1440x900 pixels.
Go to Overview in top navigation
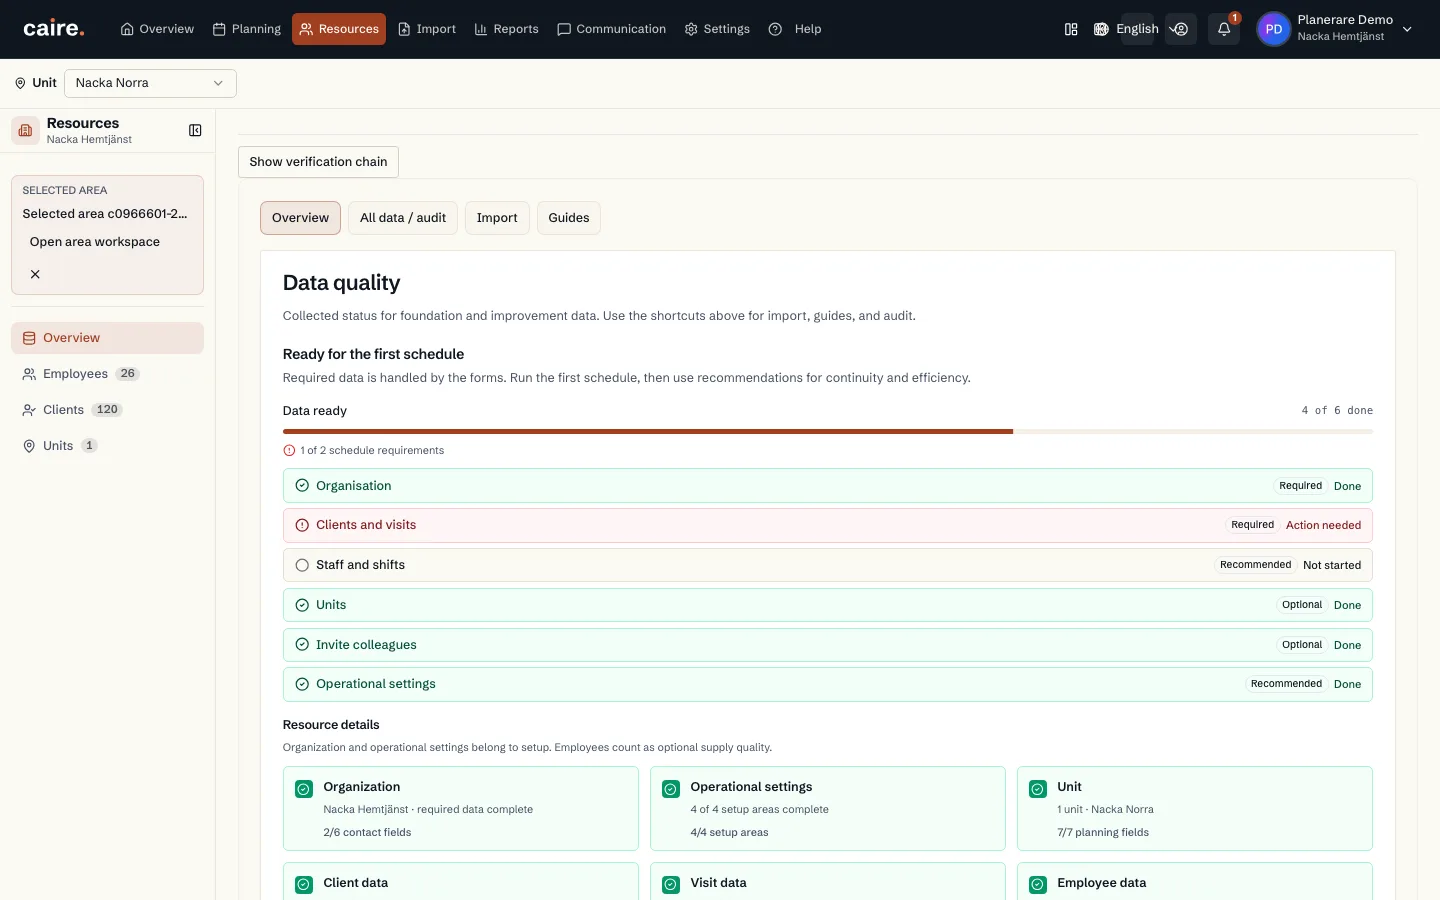pyautogui.click(x=157, y=29)
